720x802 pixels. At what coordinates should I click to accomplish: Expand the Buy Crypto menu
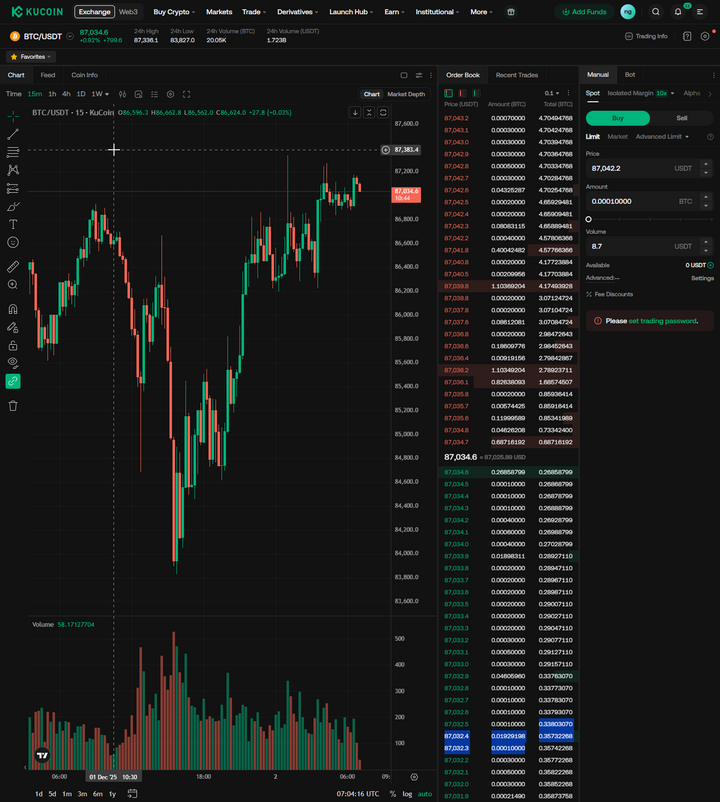coord(174,12)
